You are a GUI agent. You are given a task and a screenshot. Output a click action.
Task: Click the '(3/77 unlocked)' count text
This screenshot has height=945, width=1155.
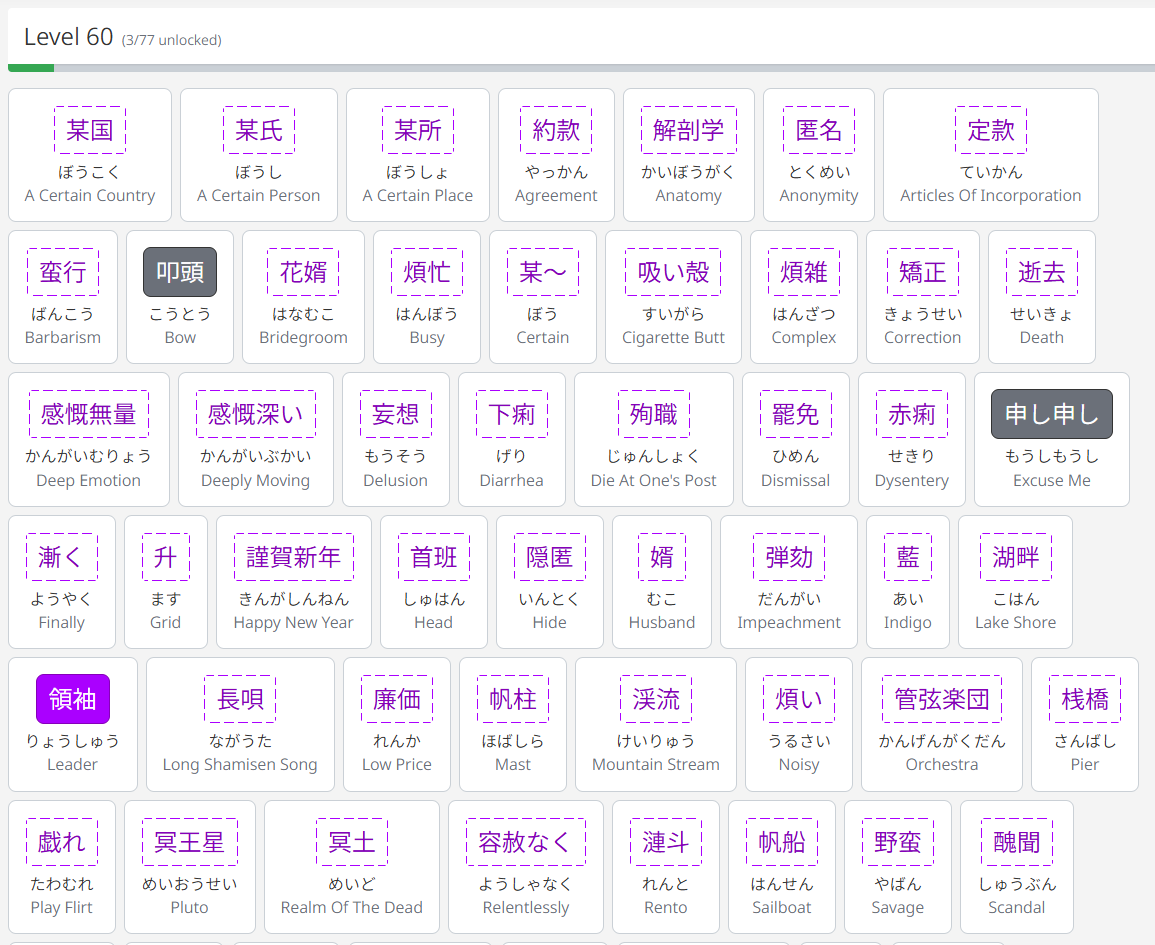click(172, 40)
